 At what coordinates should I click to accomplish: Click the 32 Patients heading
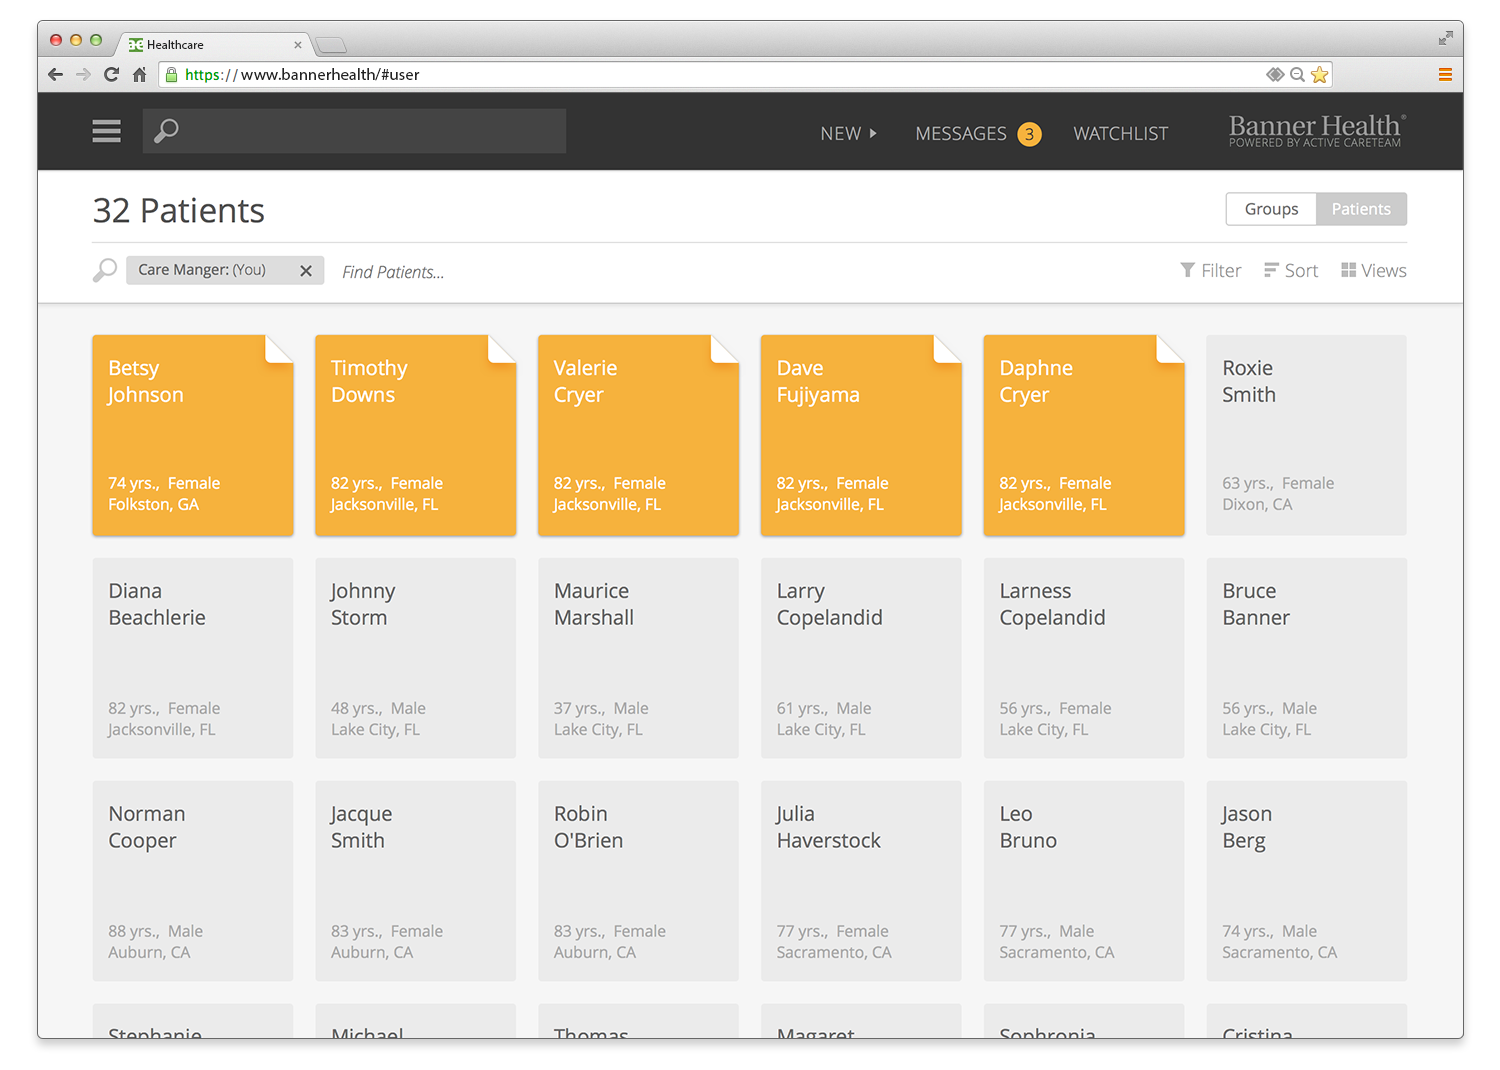(x=178, y=211)
